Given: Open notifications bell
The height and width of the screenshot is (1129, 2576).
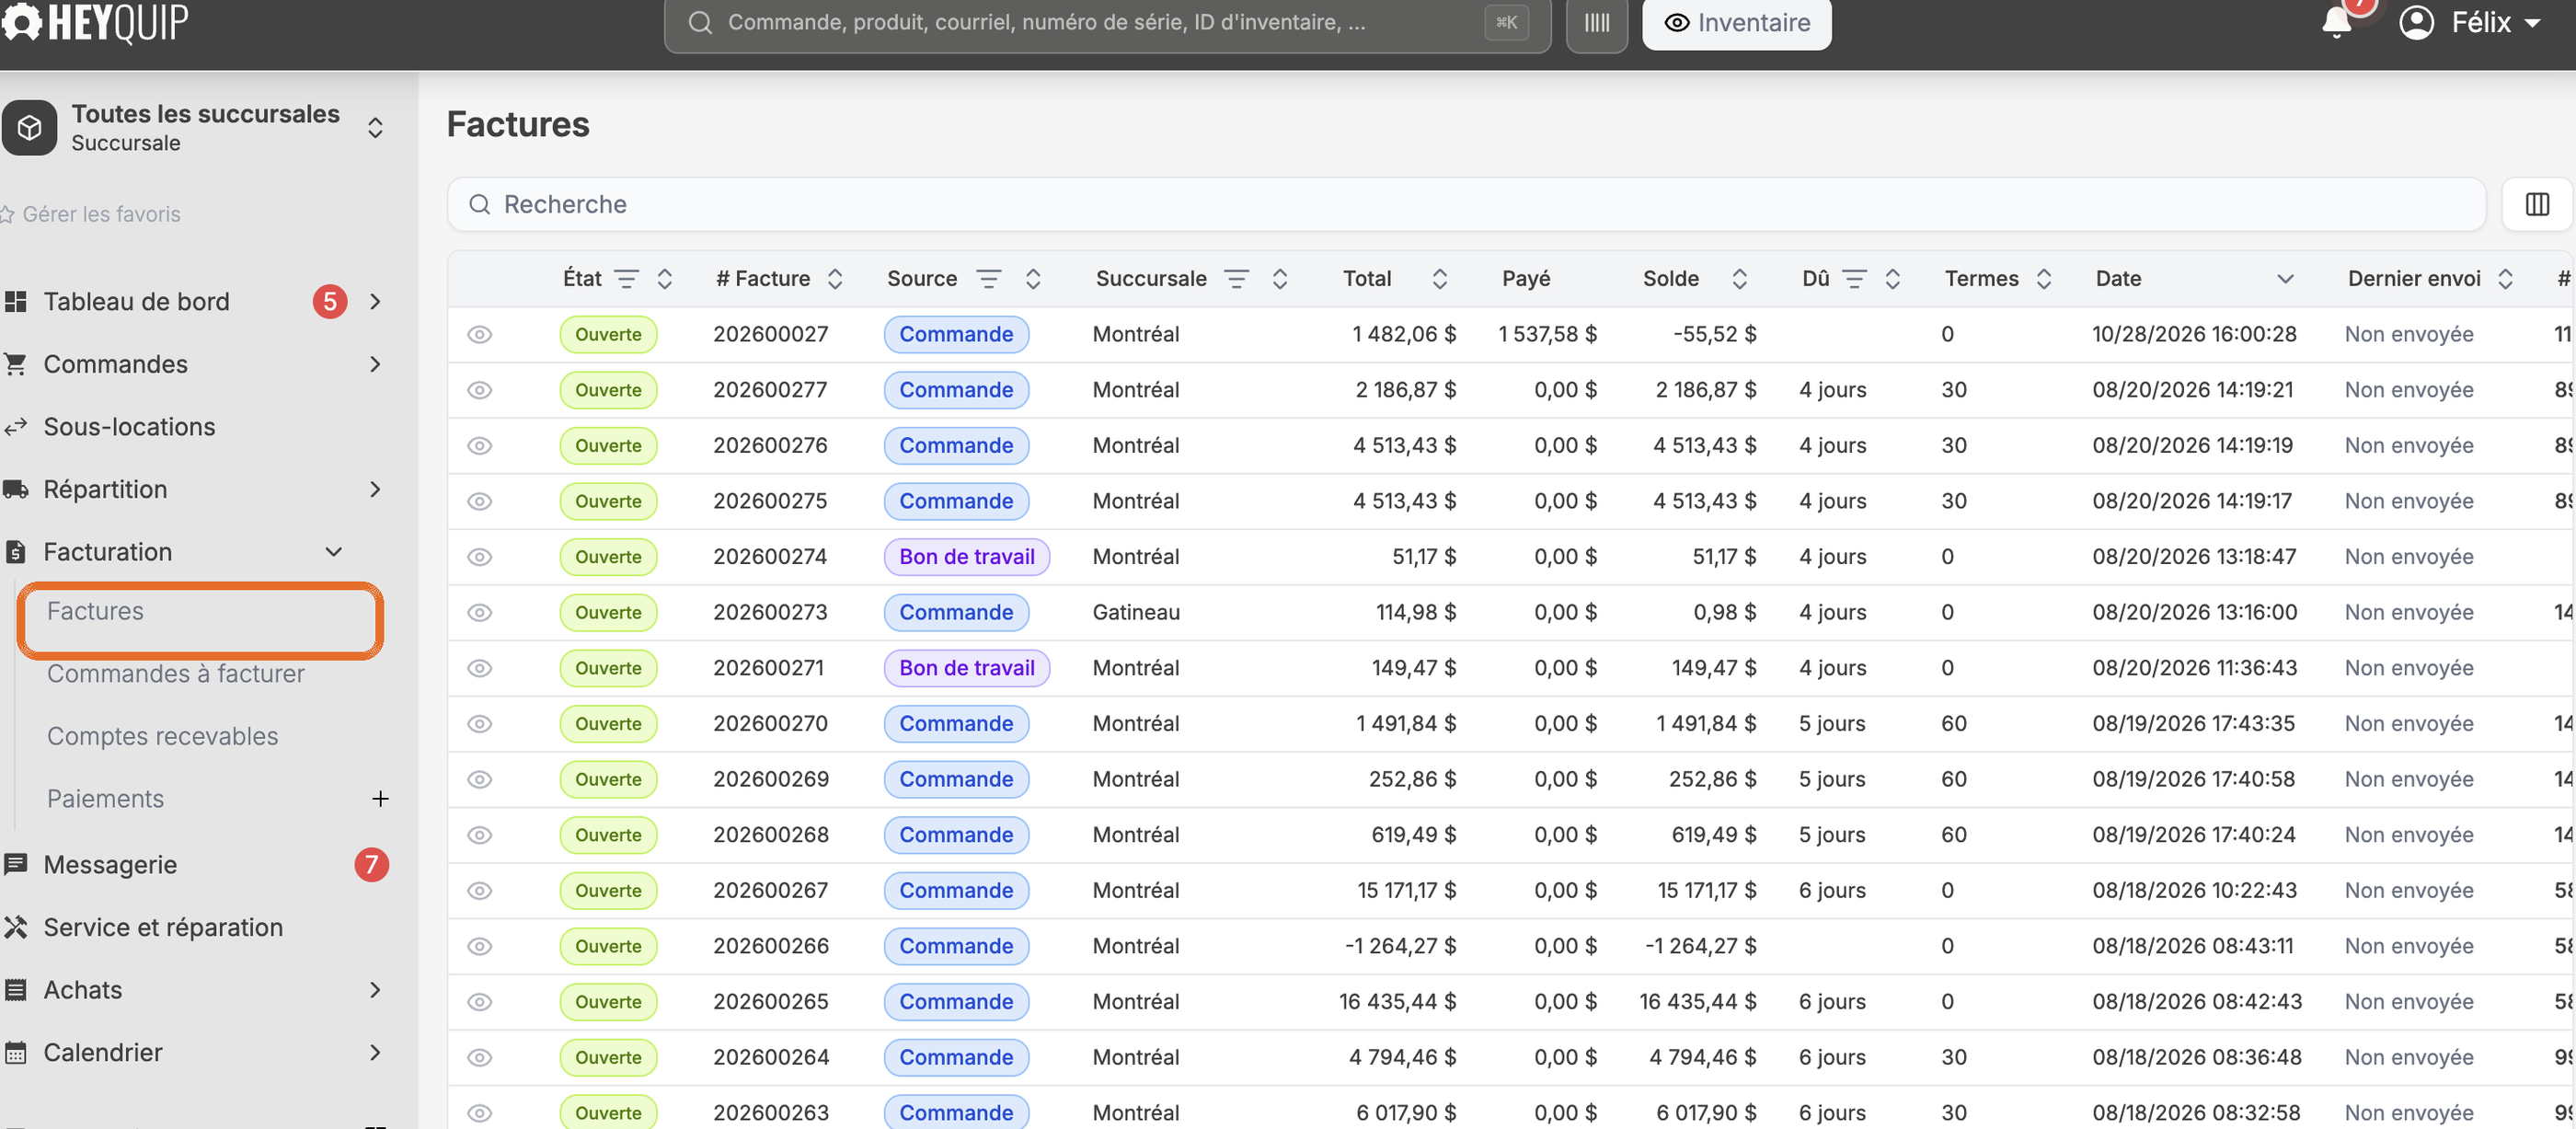Looking at the screenshot, I should (x=2336, y=22).
